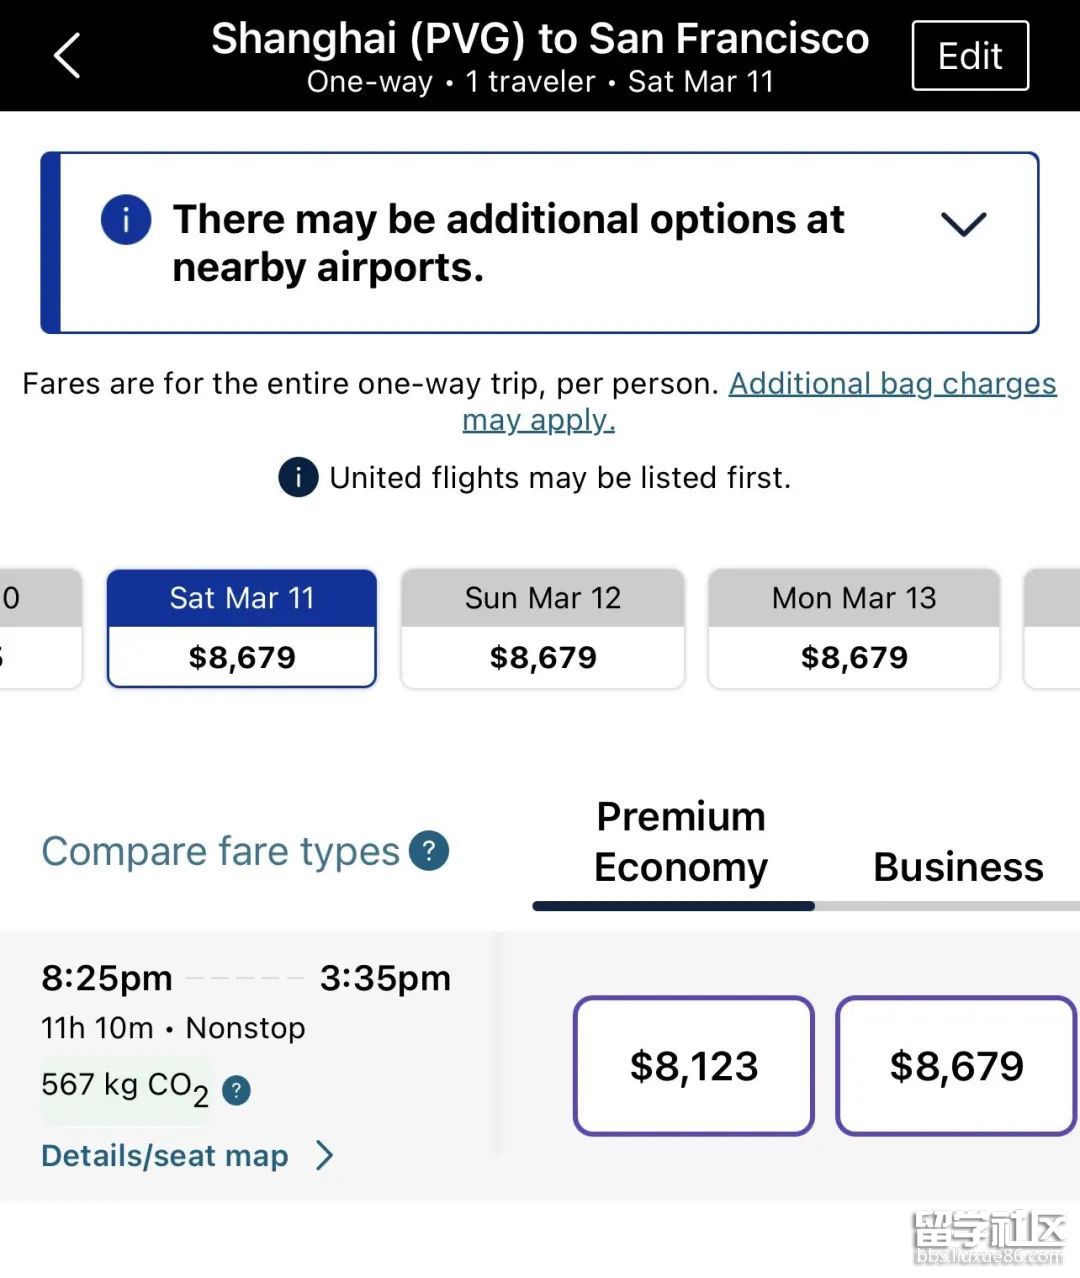Image resolution: width=1080 pixels, height=1278 pixels.
Task: Click Compare fare types link
Action: pos(220,851)
